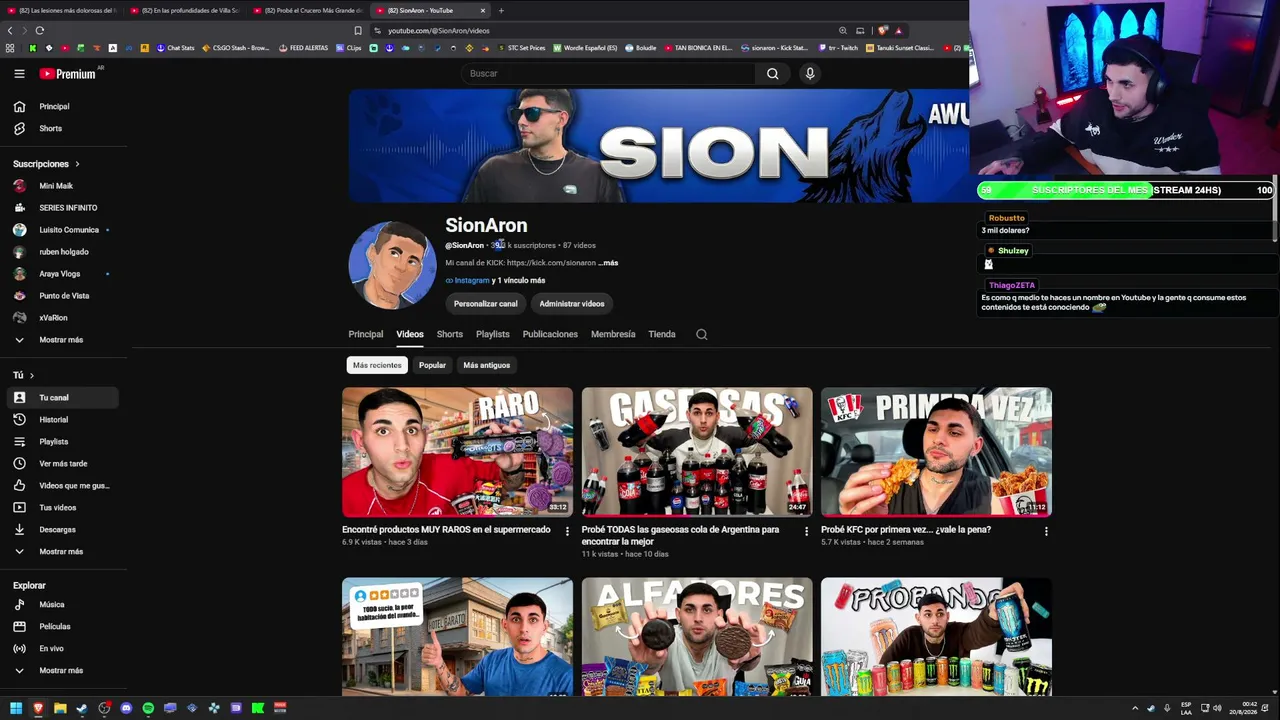Expand Suscripciones section header
The image size is (1280, 720).
pos(46,164)
